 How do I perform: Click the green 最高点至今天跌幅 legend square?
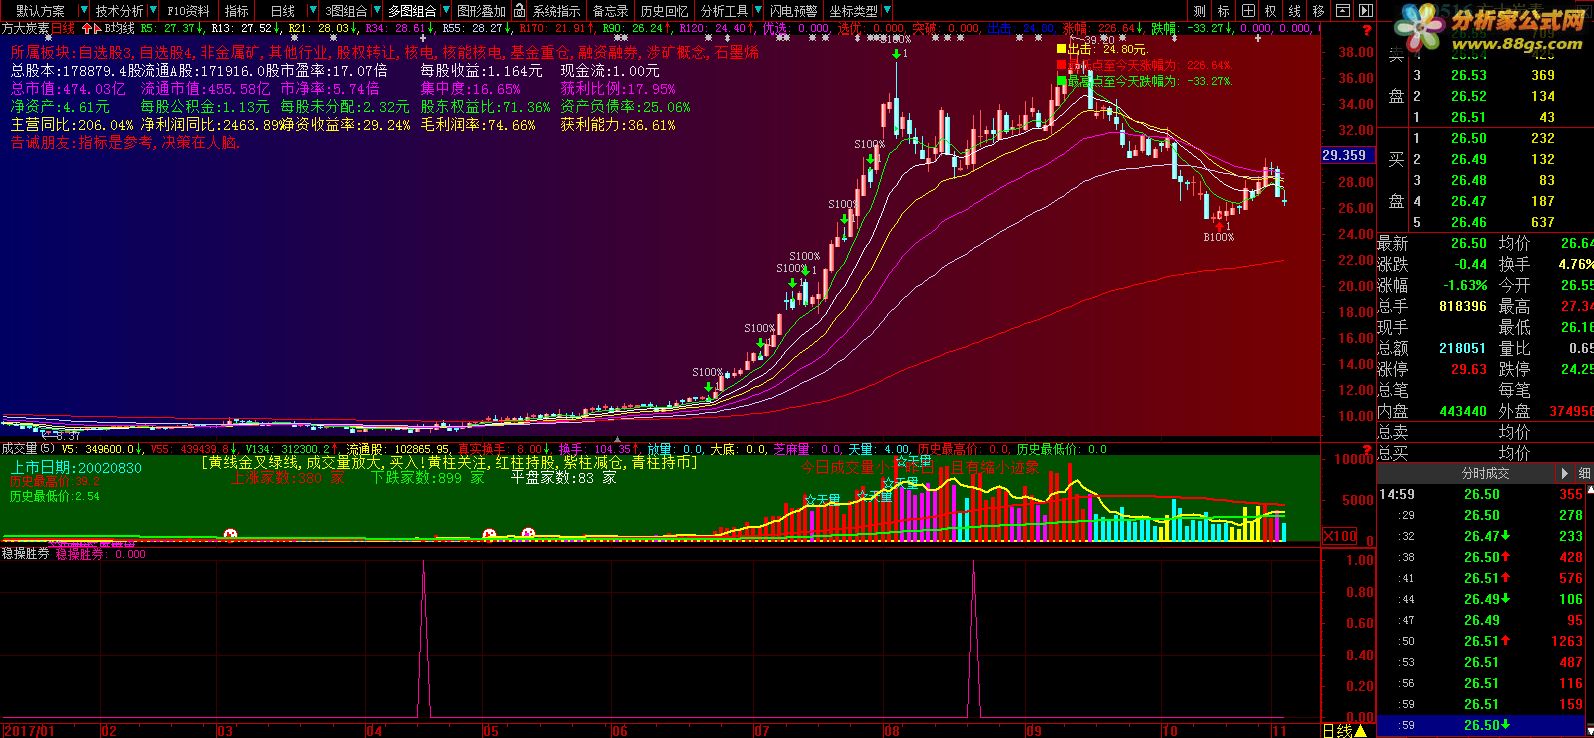click(1063, 80)
